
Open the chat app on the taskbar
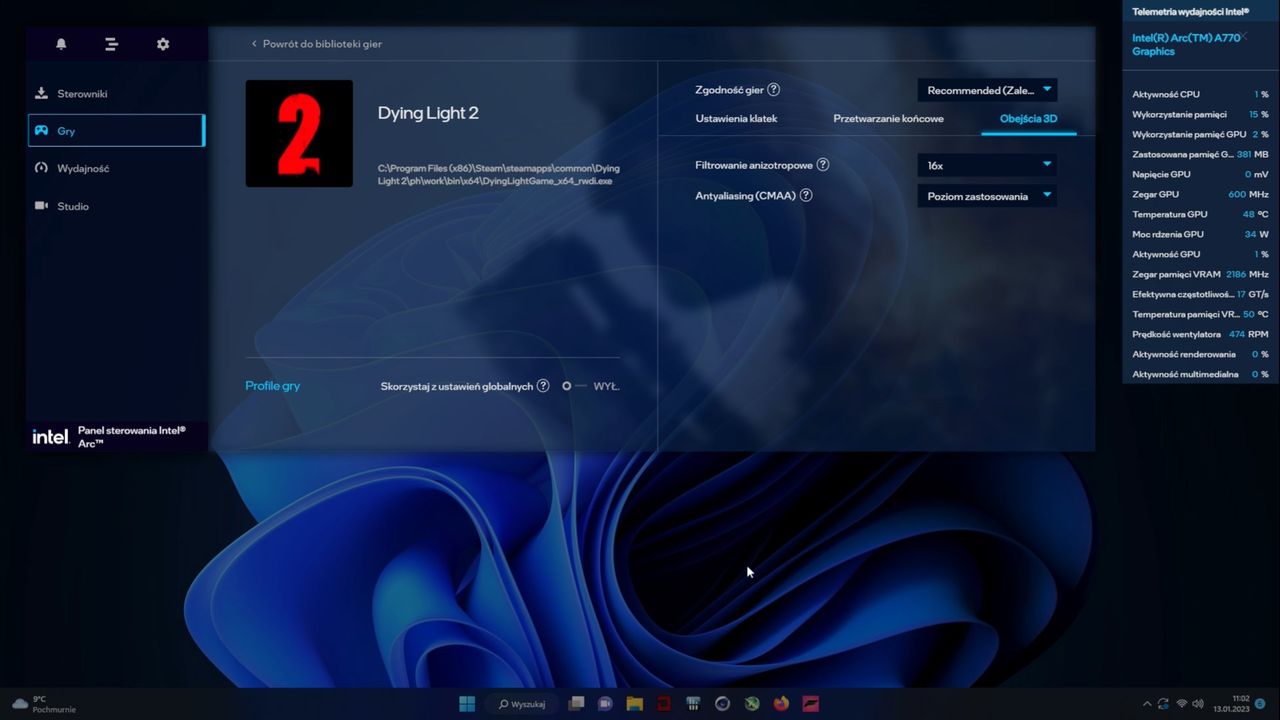[605, 703]
